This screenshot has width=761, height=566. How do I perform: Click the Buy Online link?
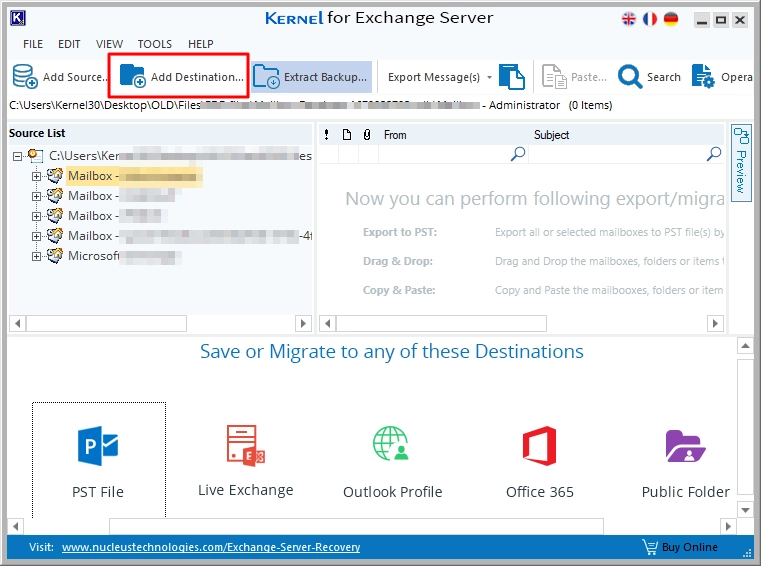click(x=690, y=547)
